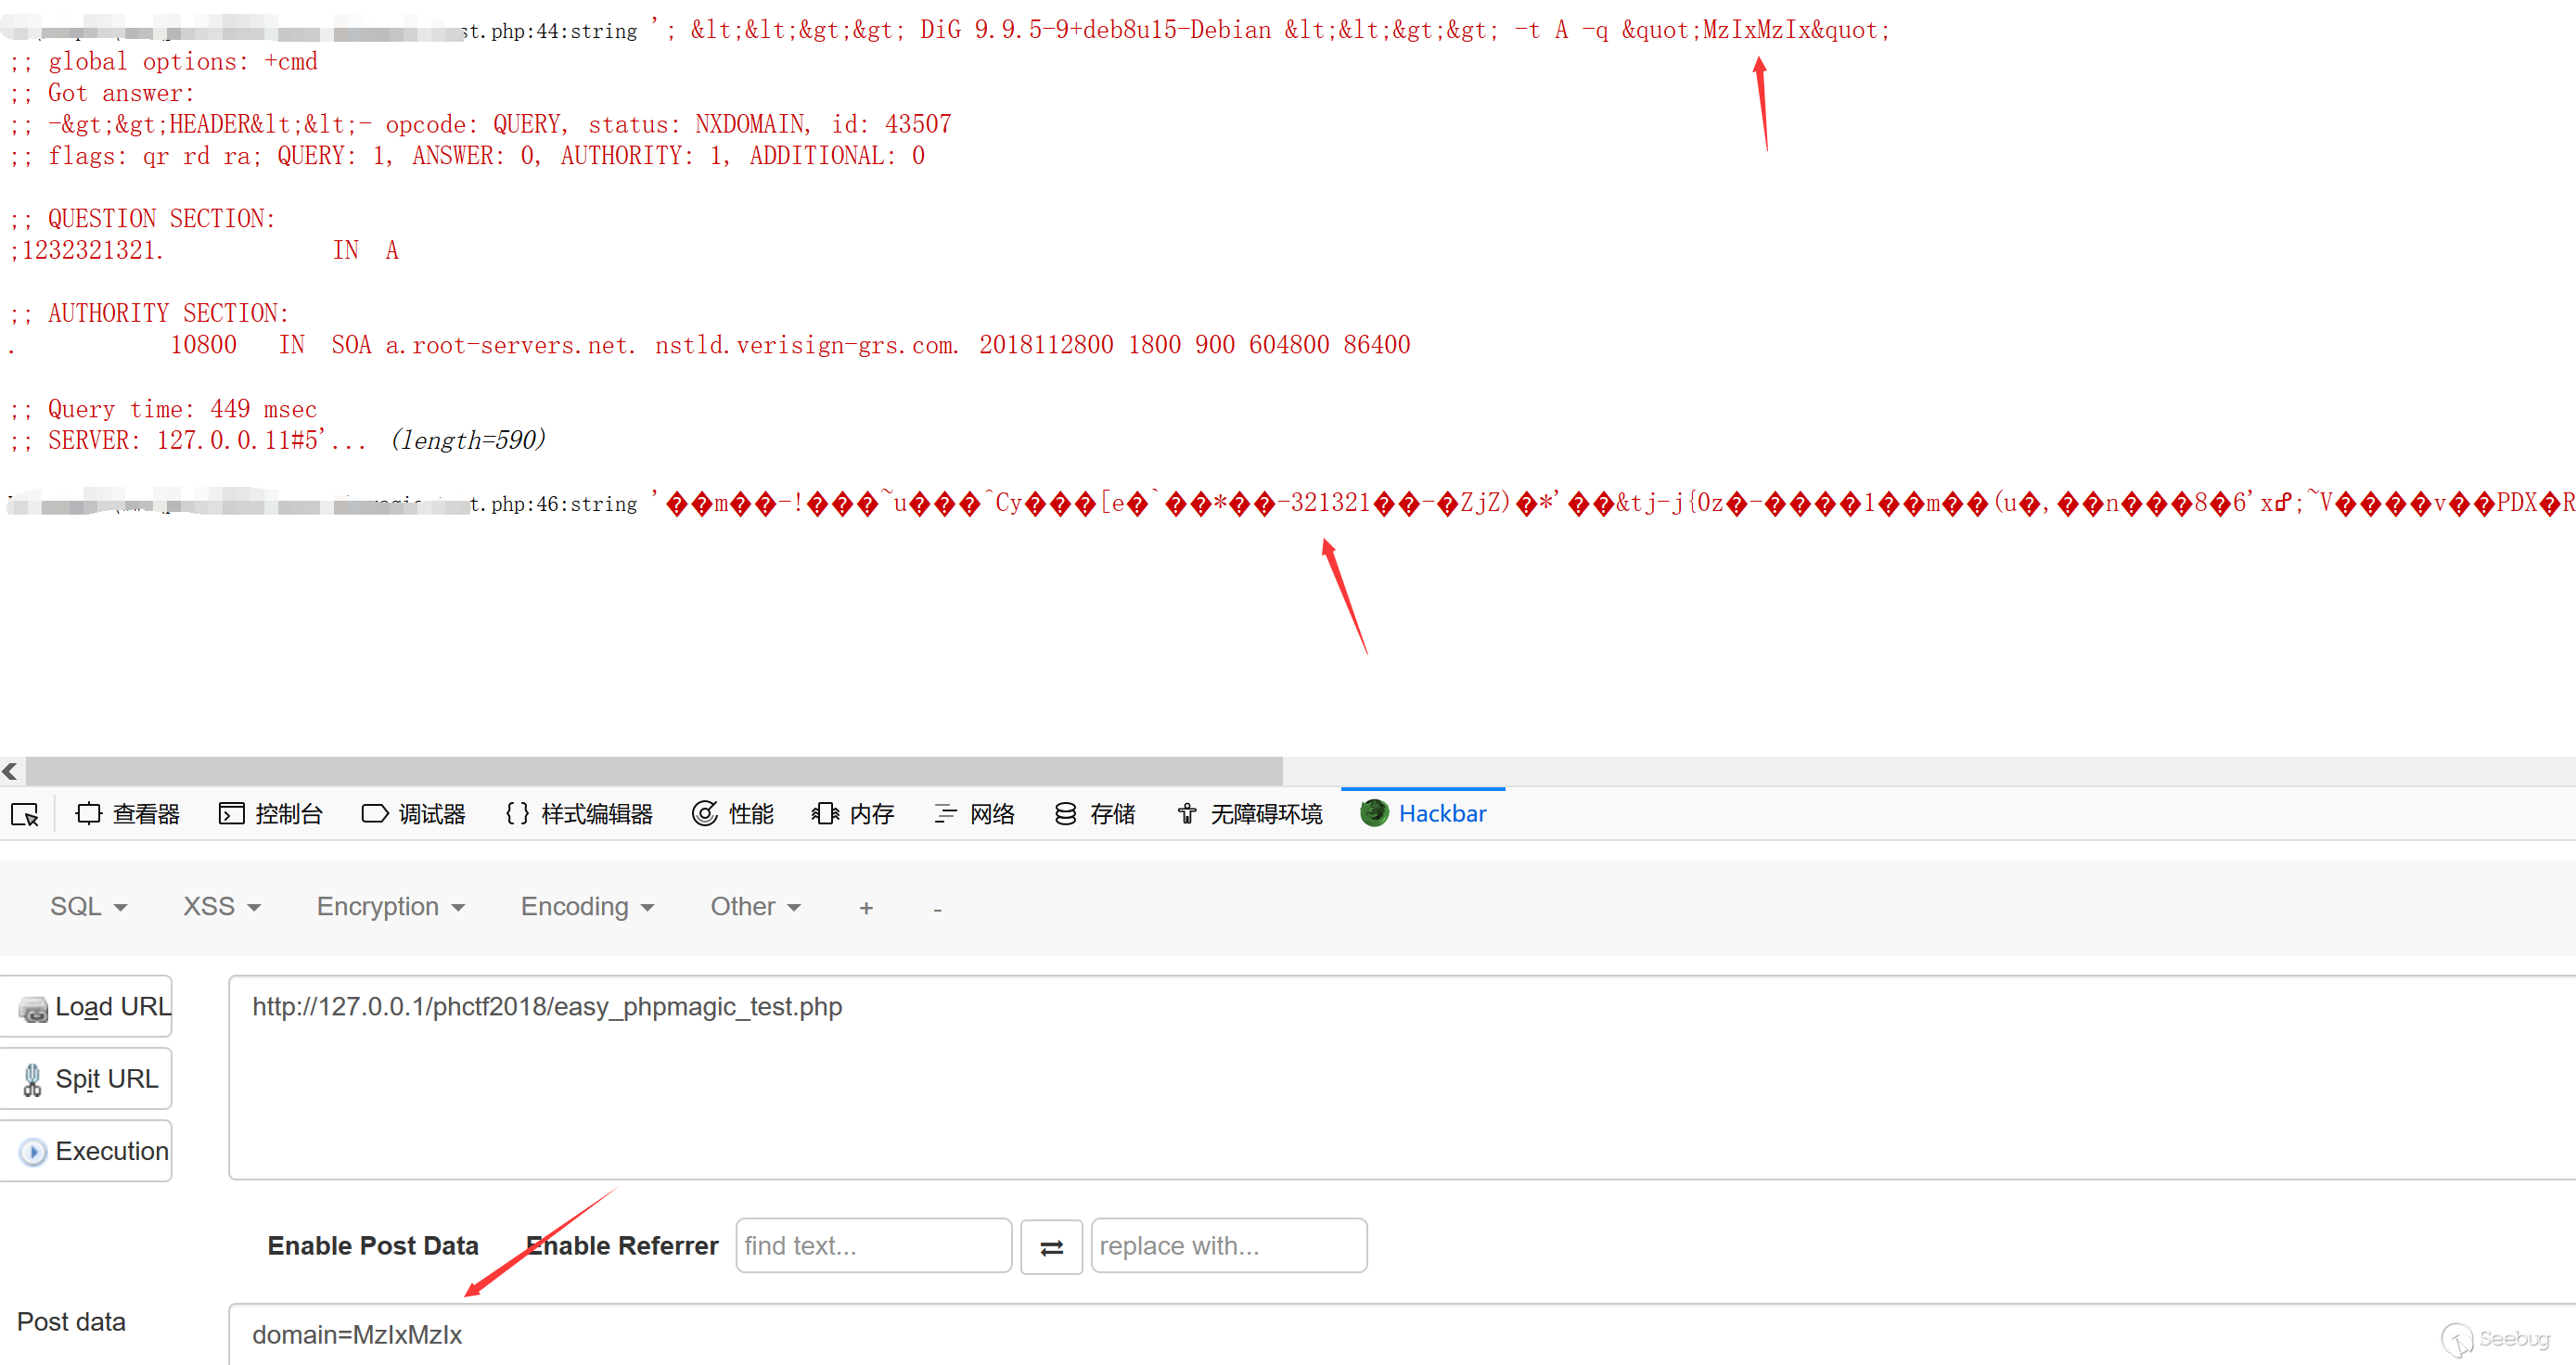Click the horizontal scrollbar left arrow

(10, 771)
